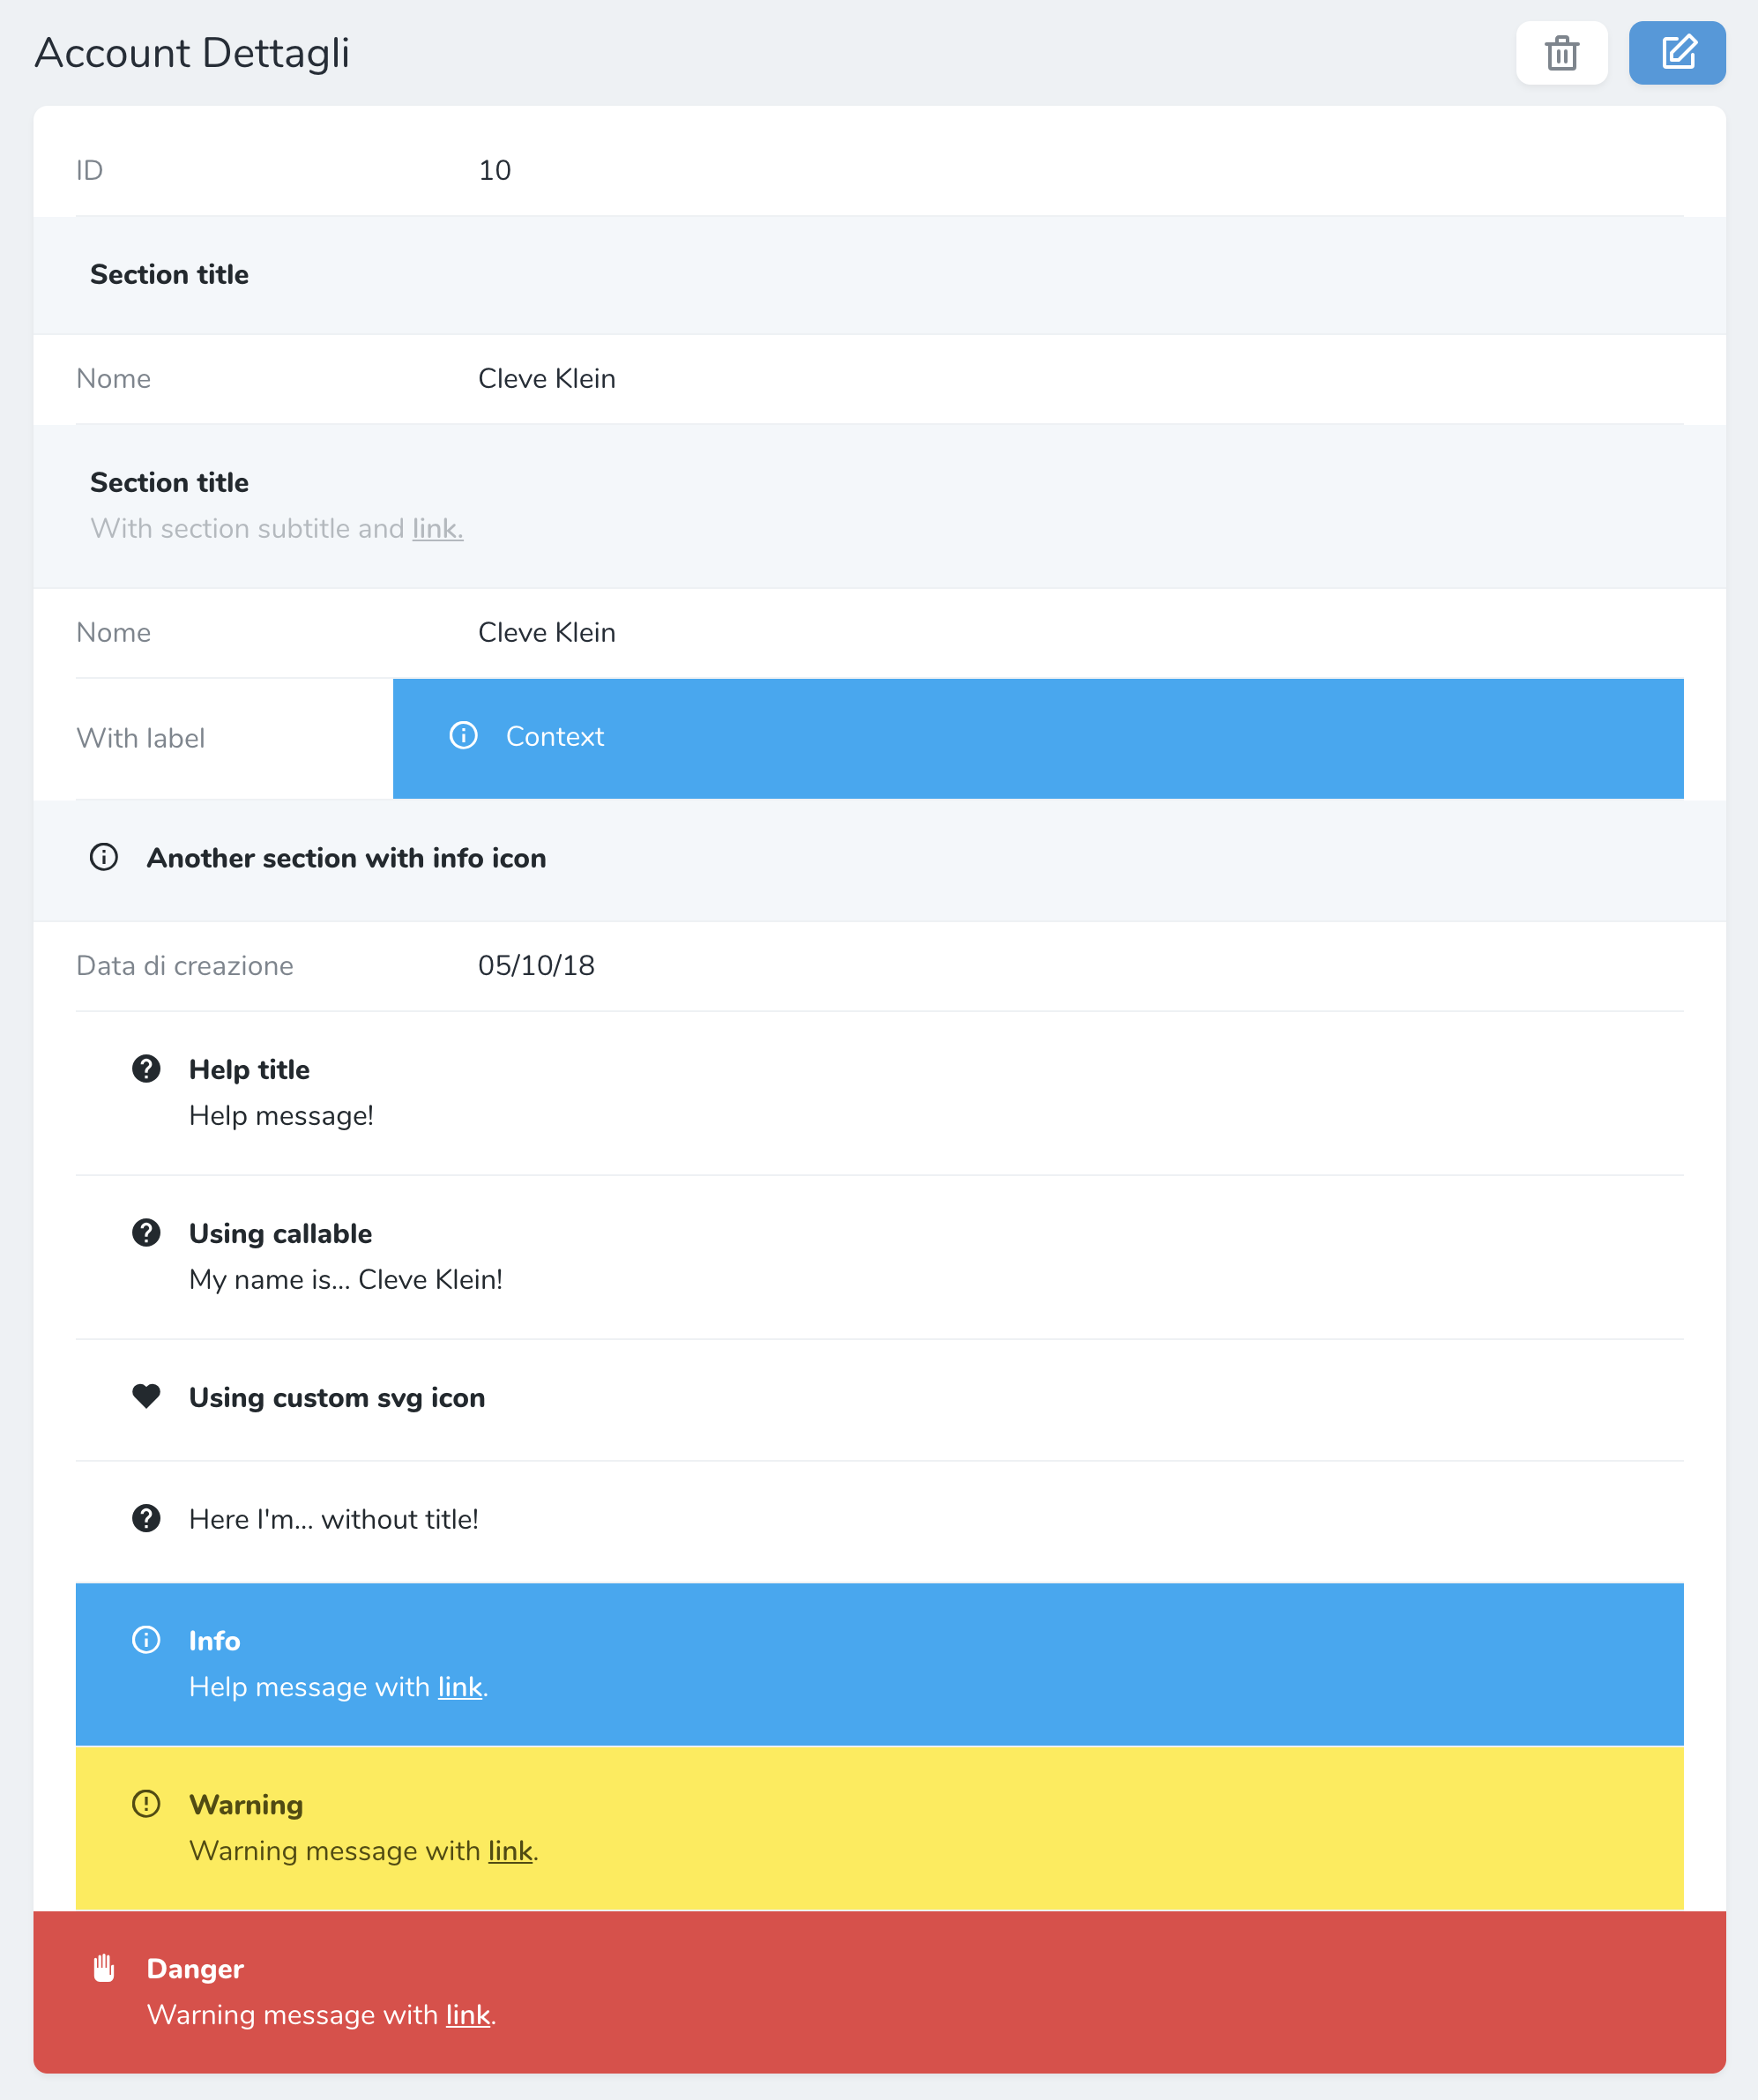Click the info icon beside Another section title

[104, 857]
